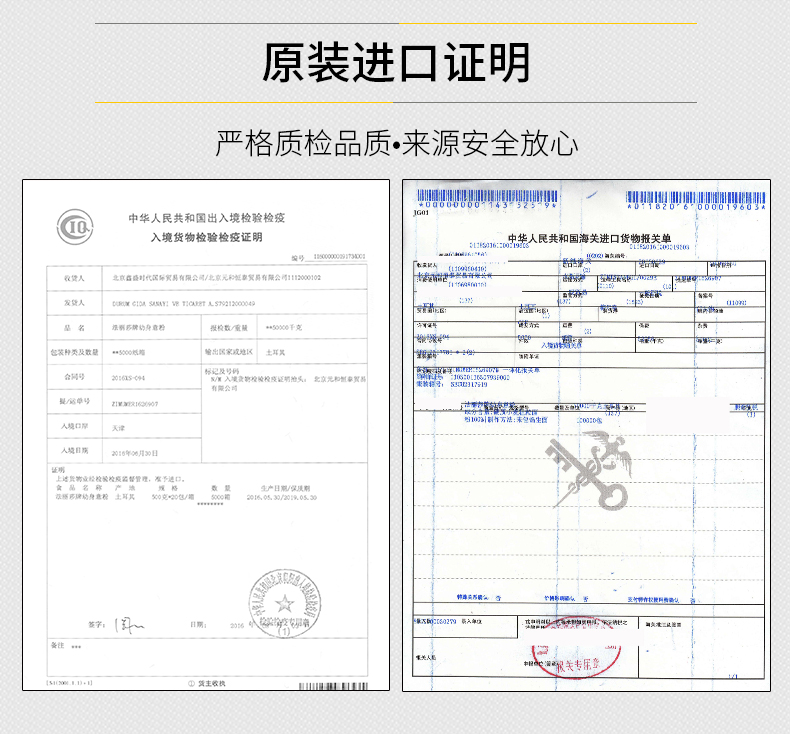Viewport: 790px width, 734px height.
Task: Click the 备注 remarks label
Action: pos(57,645)
